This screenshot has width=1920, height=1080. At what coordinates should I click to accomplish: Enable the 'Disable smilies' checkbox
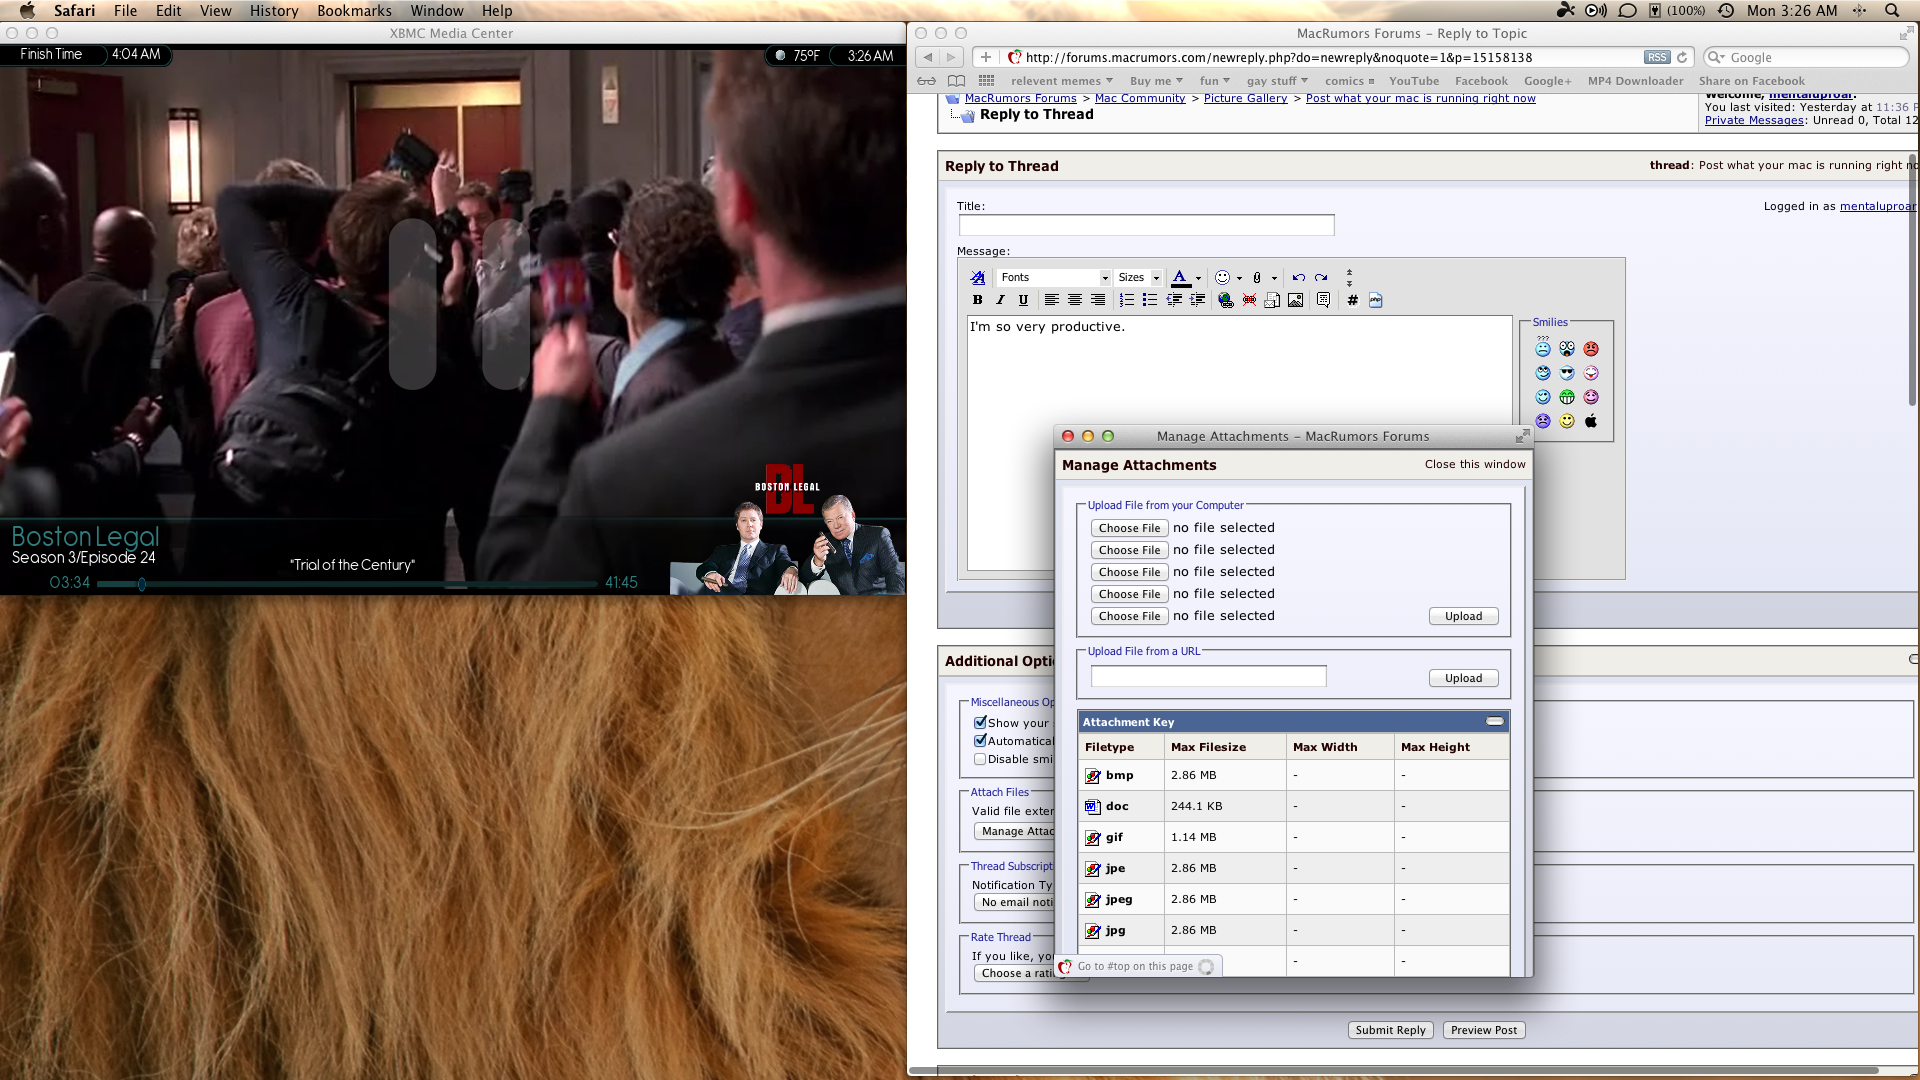click(980, 759)
